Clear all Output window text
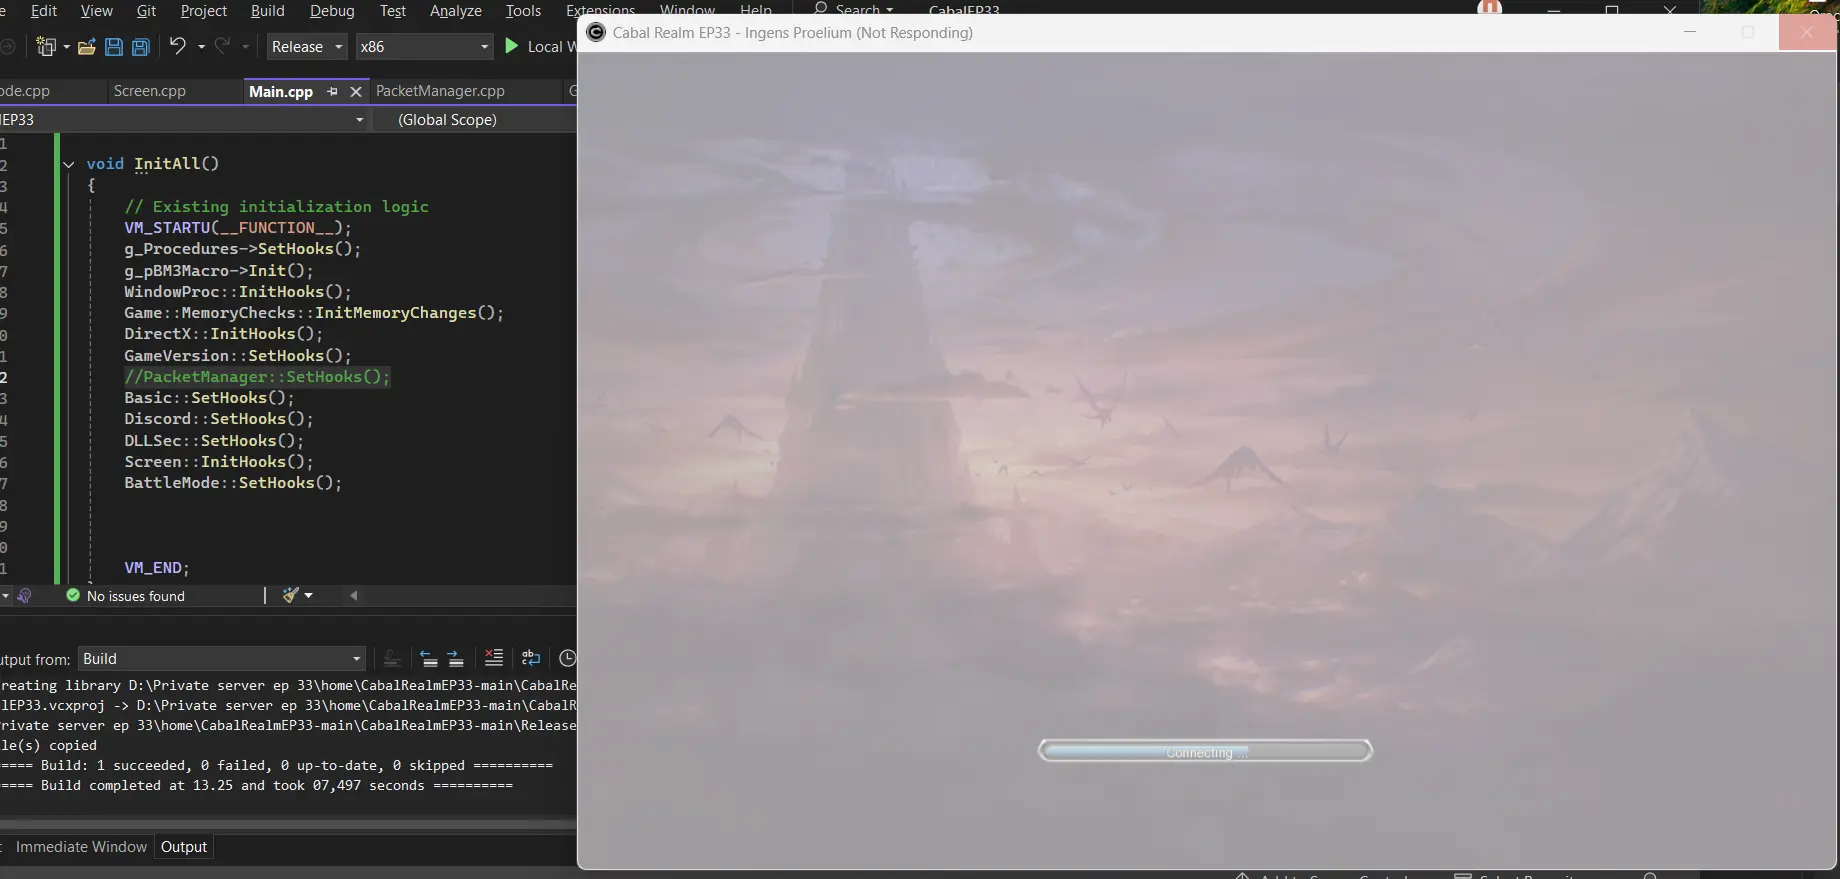1840x879 pixels. [x=494, y=658]
